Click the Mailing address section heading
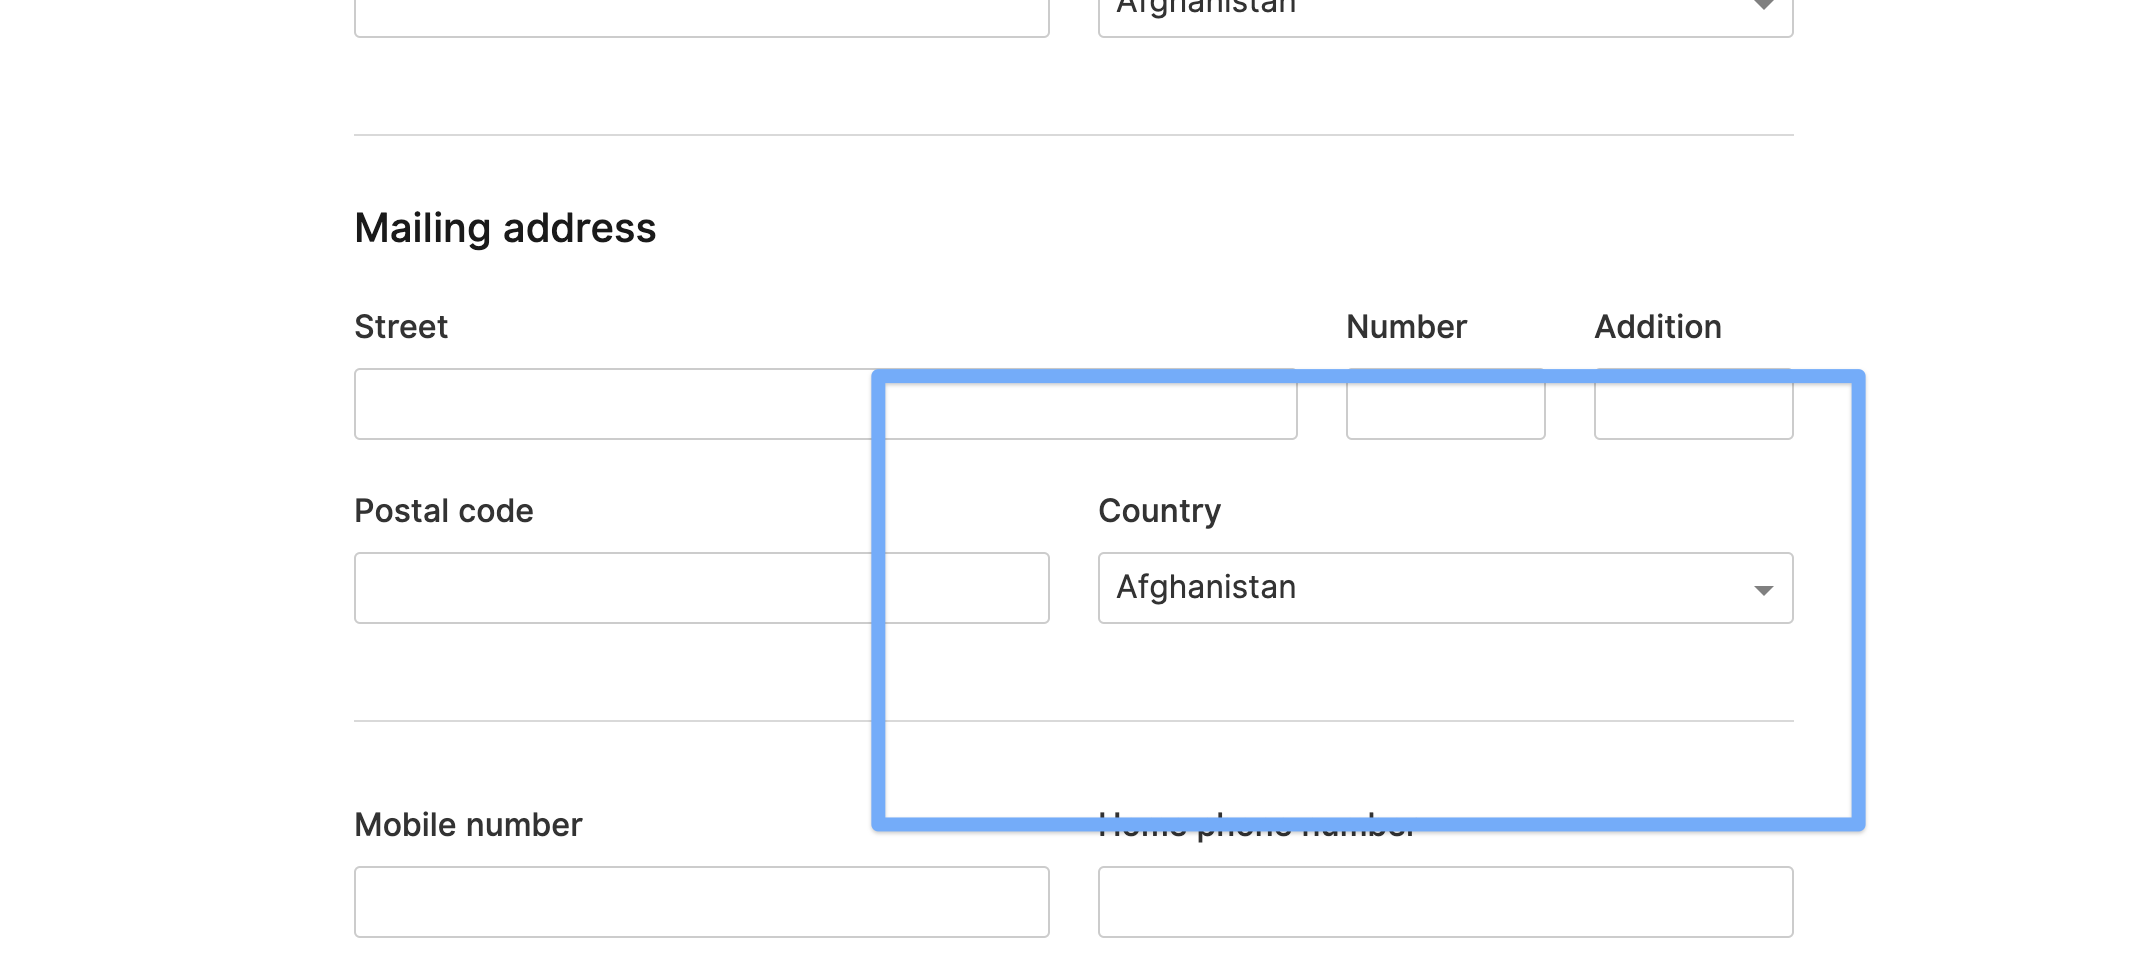The height and width of the screenshot is (964, 2134). (505, 228)
